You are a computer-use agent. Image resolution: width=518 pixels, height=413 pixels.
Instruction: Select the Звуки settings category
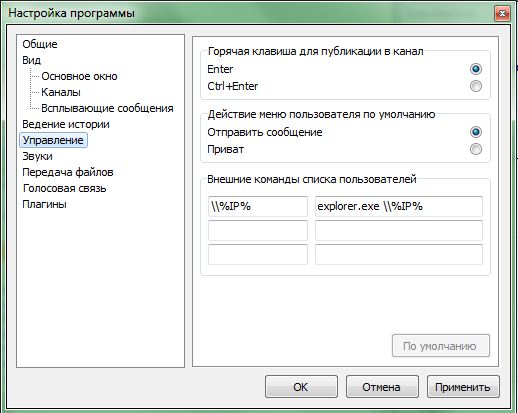pyautogui.click(x=37, y=156)
